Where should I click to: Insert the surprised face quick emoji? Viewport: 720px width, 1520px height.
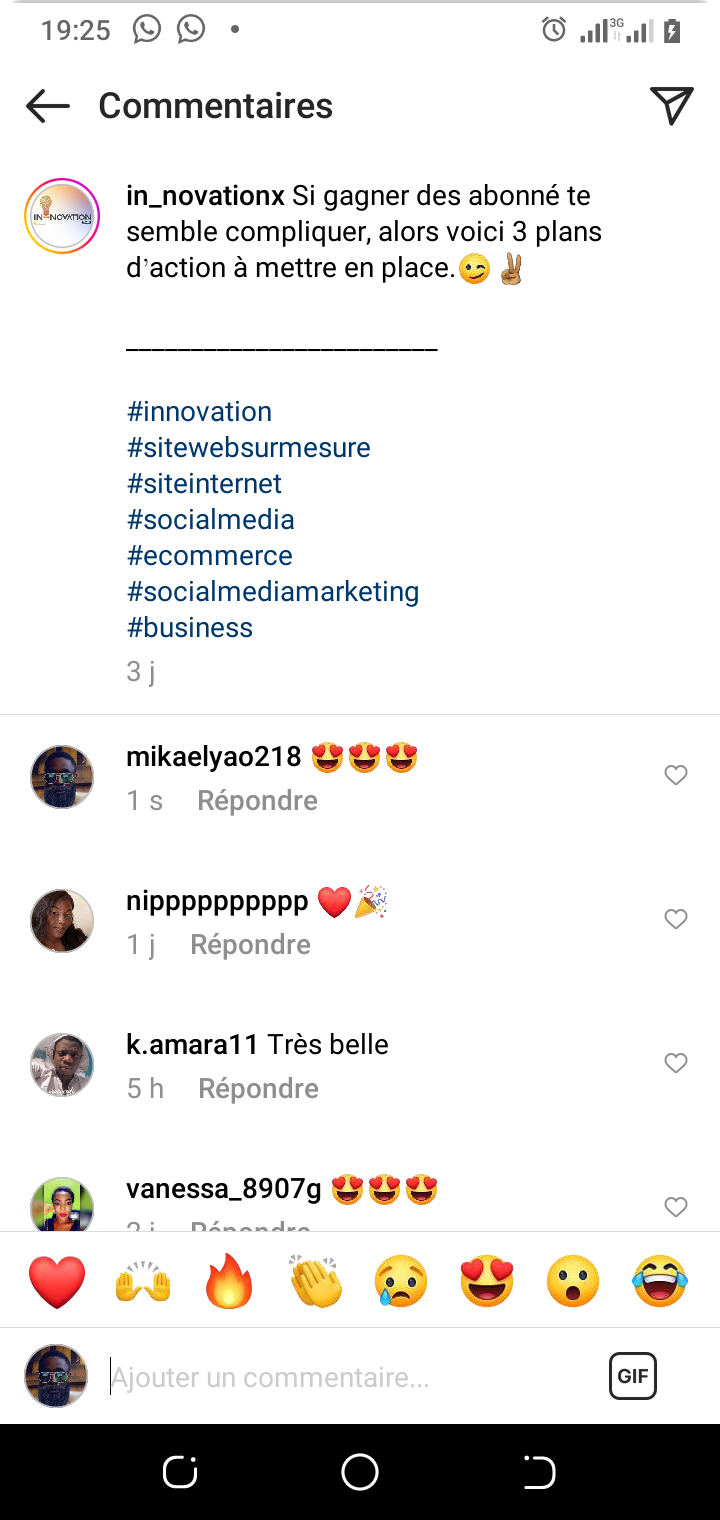[x=574, y=1281]
